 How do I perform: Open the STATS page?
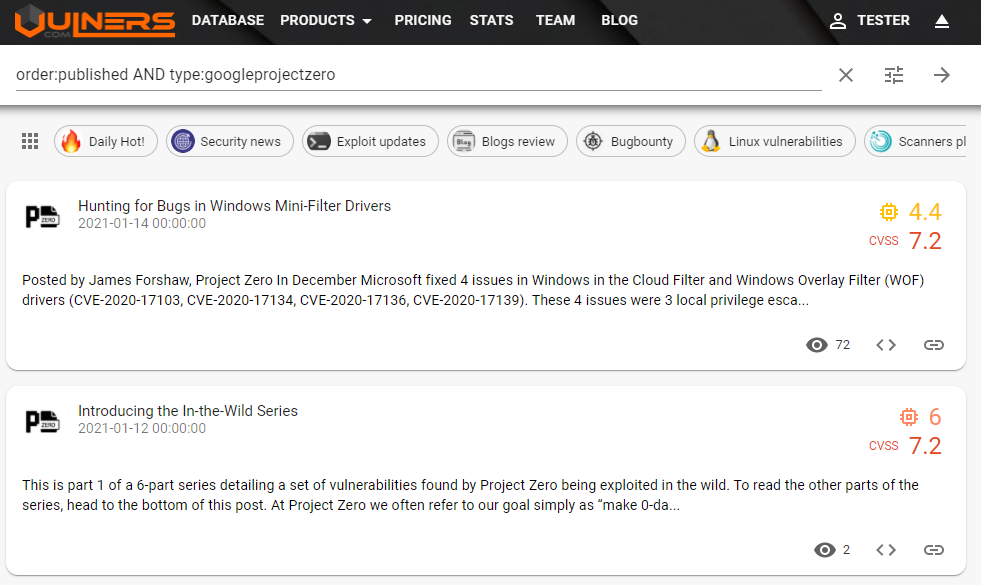pos(491,20)
